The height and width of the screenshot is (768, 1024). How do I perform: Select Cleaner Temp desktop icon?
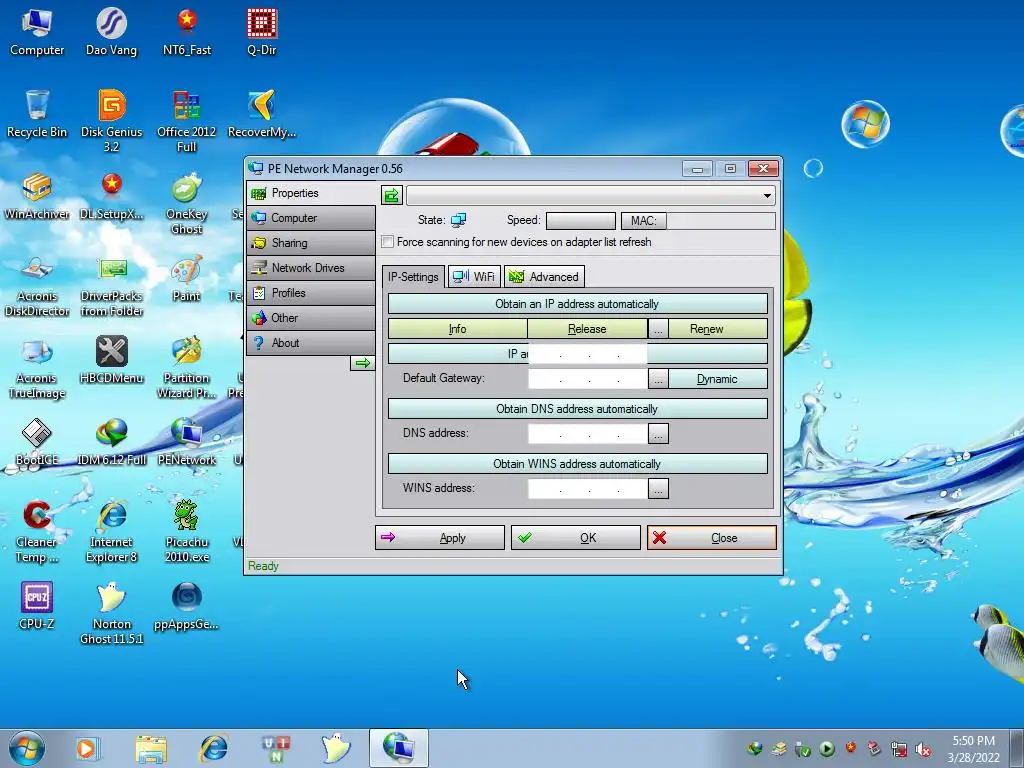tap(37, 532)
